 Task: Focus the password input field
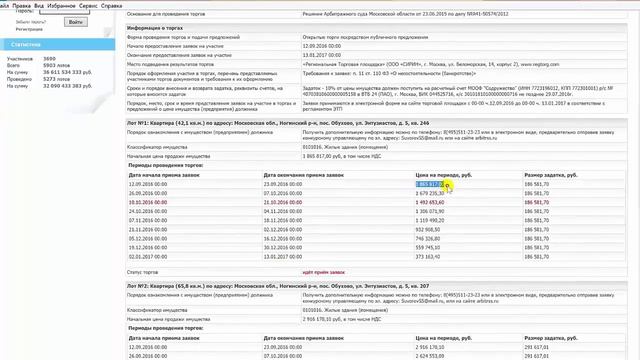click(64, 12)
